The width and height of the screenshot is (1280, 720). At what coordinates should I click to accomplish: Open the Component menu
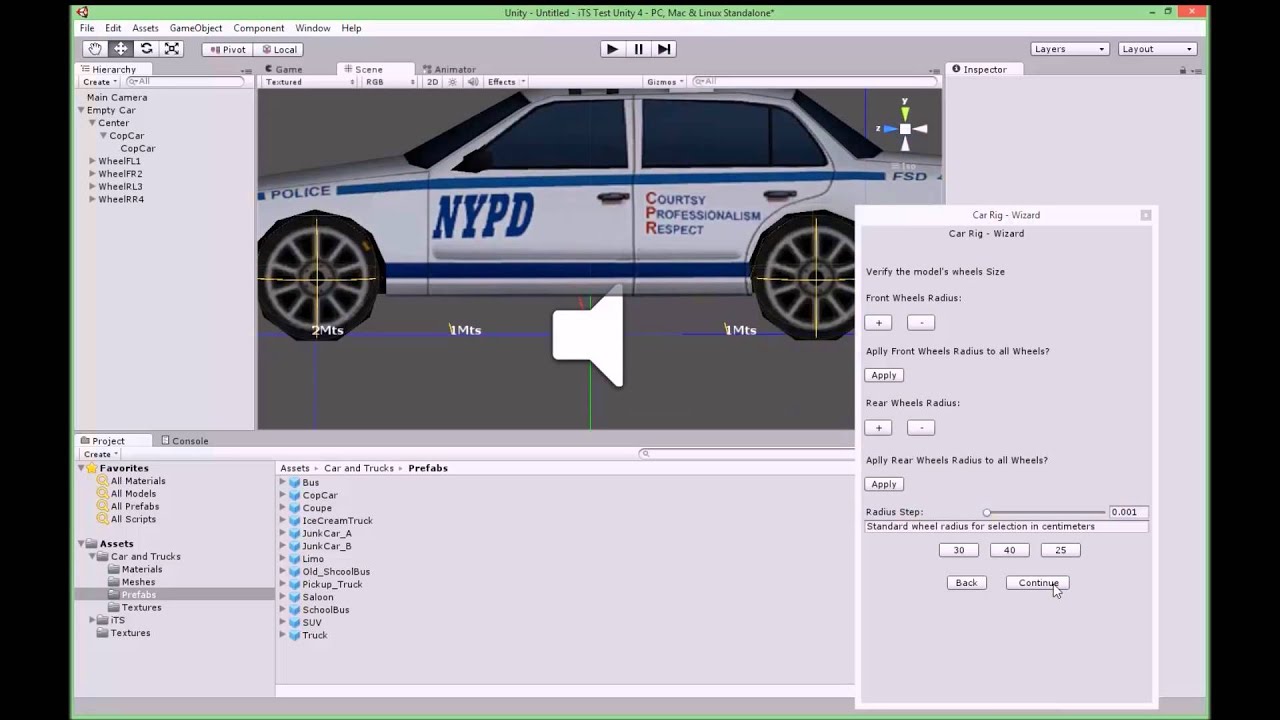pos(259,28)
